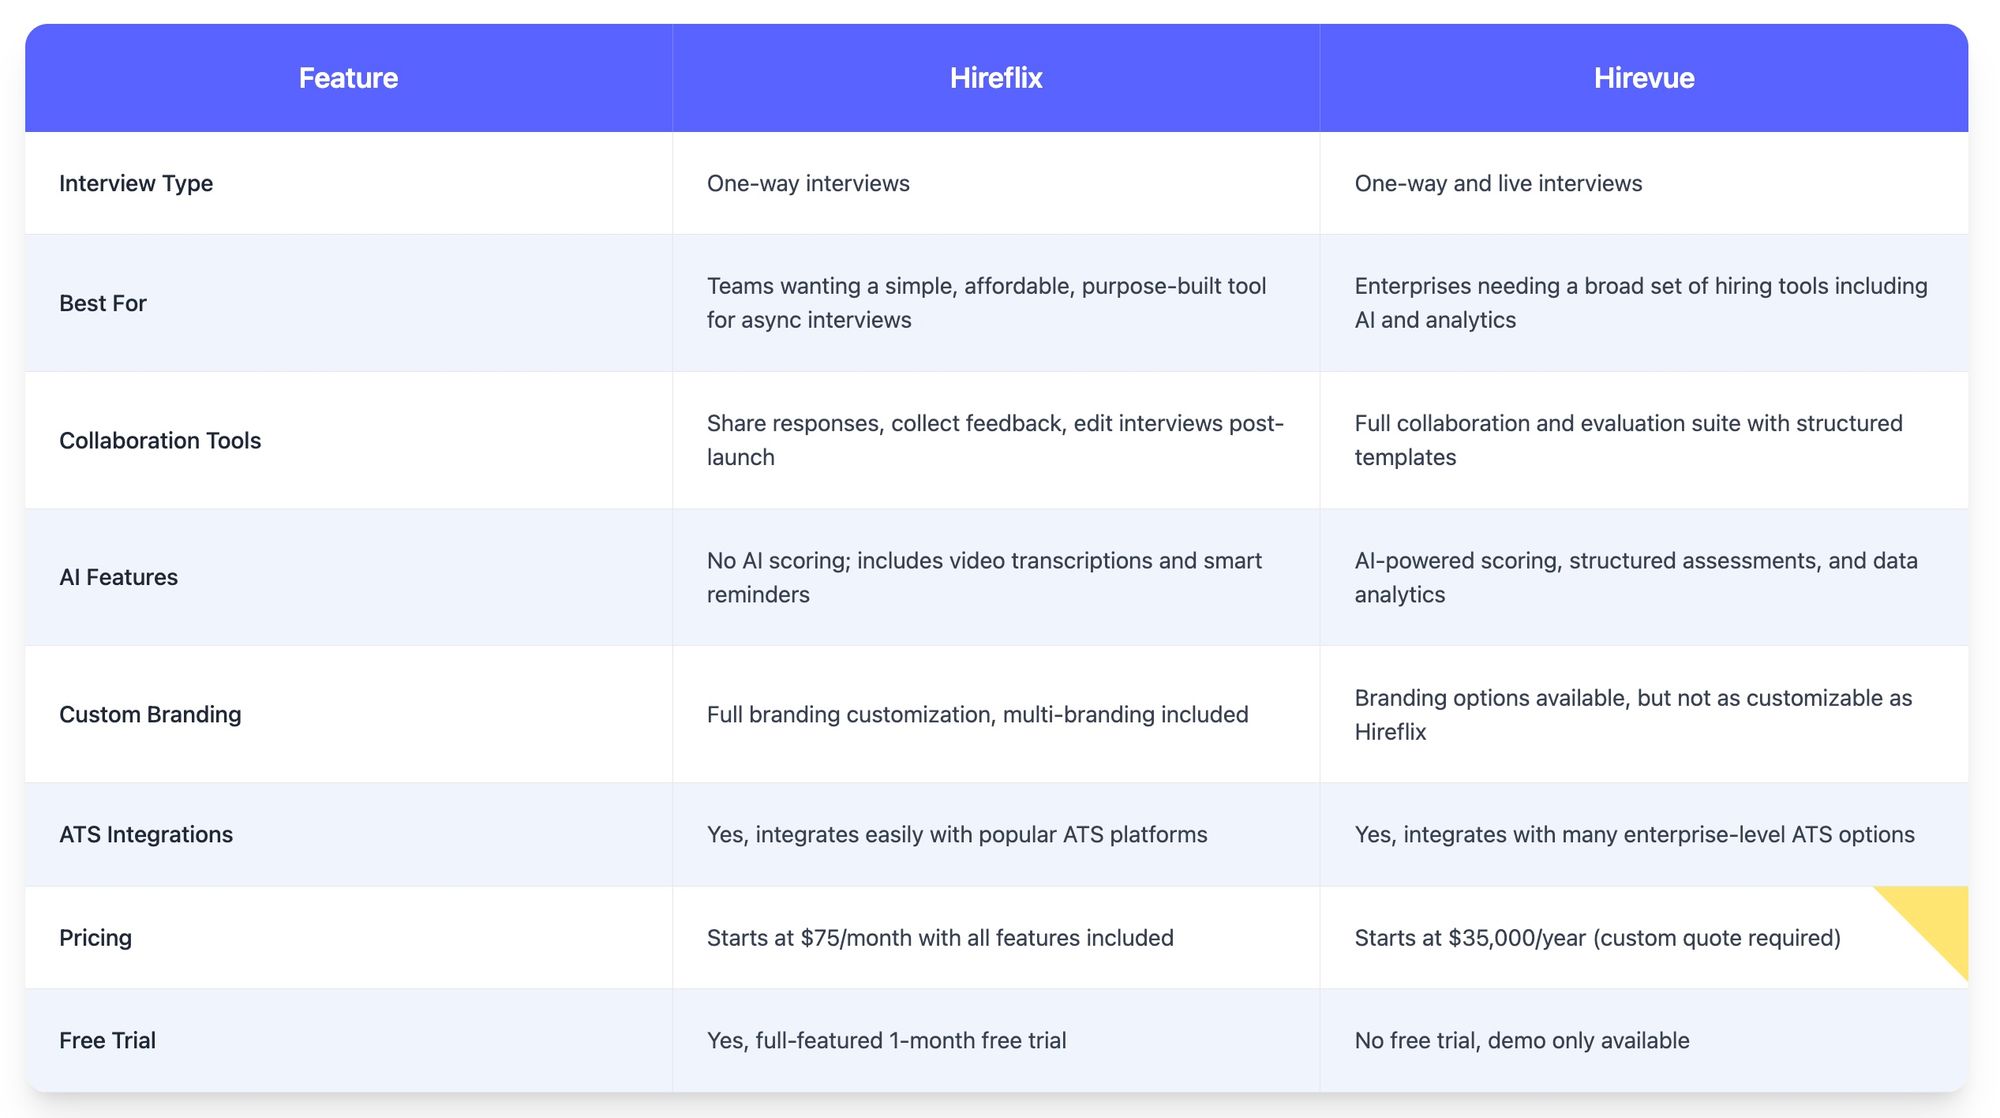This screenshot has height=1118, width=2000.
Task: Click 'Yes, full-featured 1-month free trial' cell
Action: pyautogui.click(x=886, y=1040)
